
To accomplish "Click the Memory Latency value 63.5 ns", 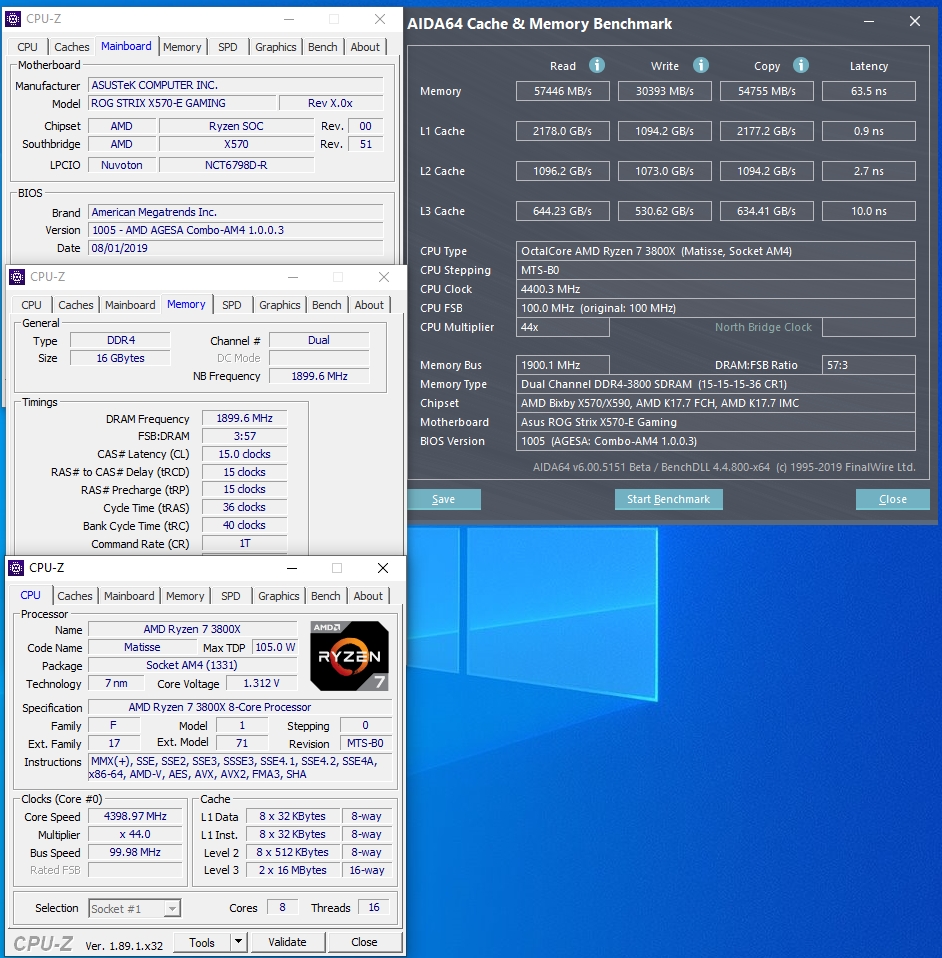I will [x=869, y=91].
